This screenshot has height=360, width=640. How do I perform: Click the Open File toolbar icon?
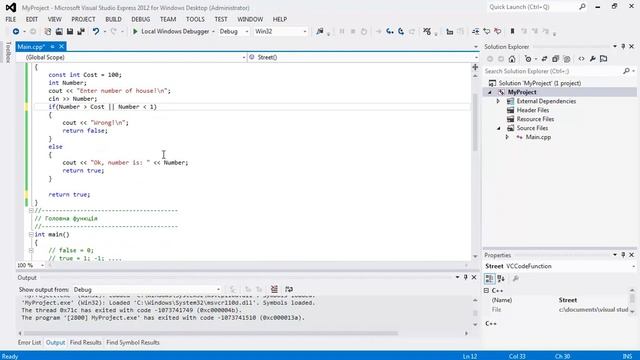coord(59,31)
